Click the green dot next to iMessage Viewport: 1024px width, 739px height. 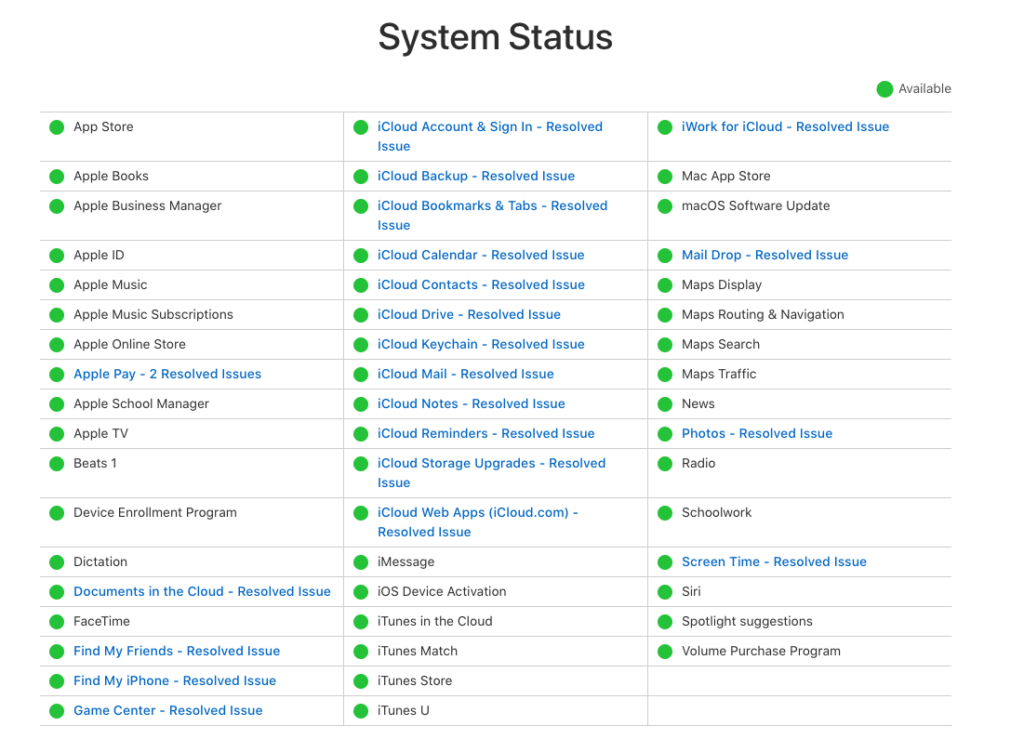tap(360, 562)
